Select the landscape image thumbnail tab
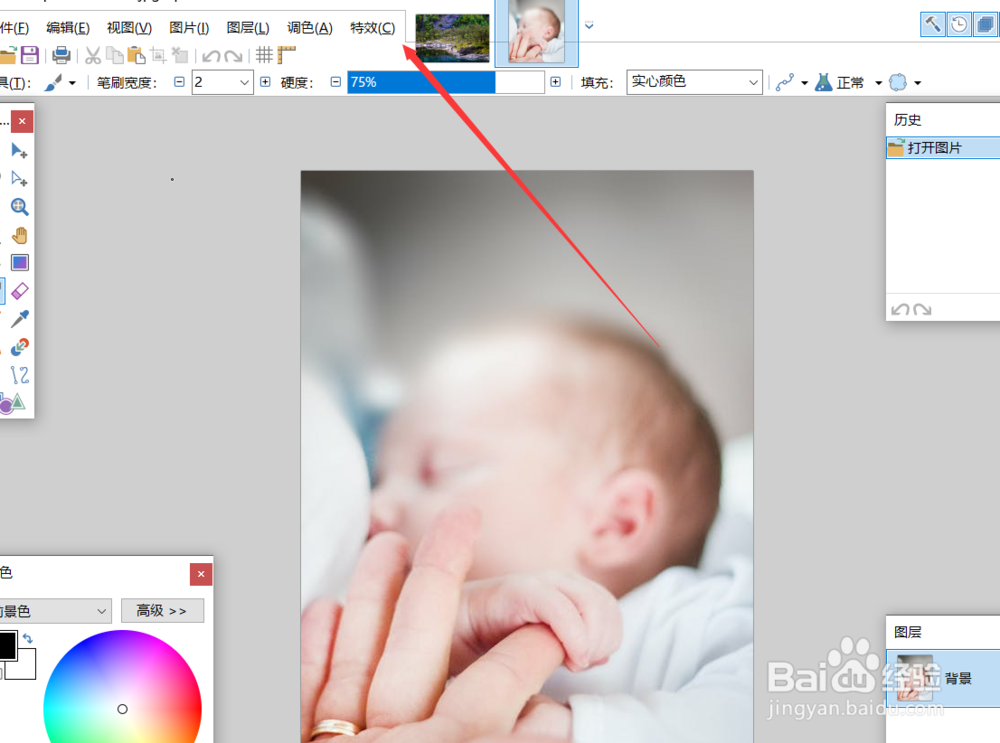This screenshot has width=1000, height=743. (x=452, y=38)
